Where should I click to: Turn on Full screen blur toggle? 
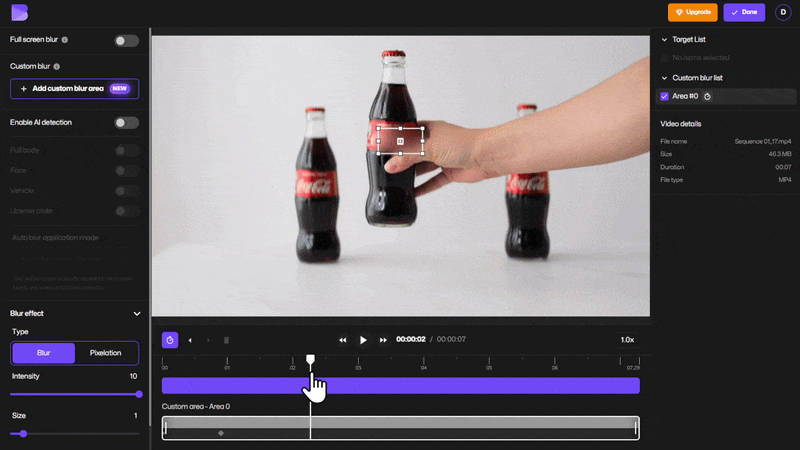coord(126,40)
